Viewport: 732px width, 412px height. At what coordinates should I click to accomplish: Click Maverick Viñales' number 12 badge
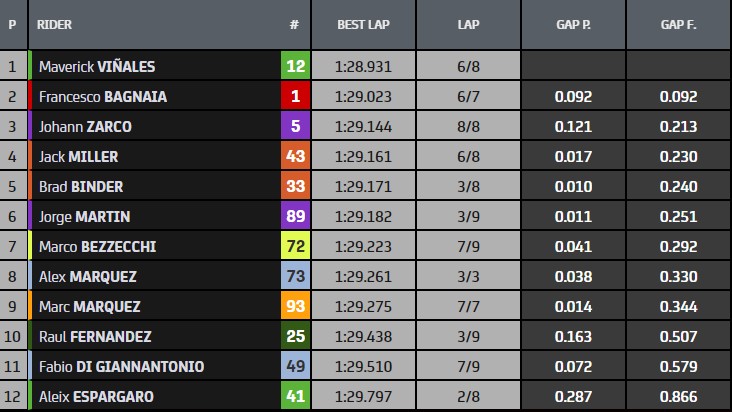[295, 67]
